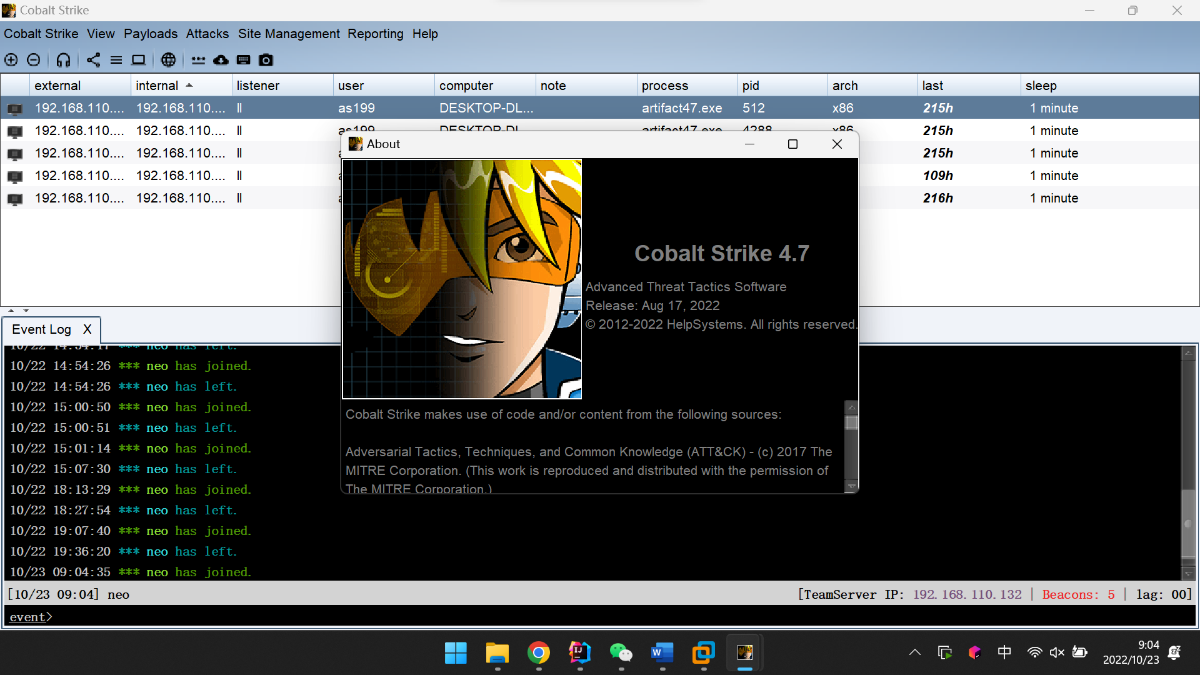Open the globe icon in toolbar
The image size is (1200, 675).
point(169,60)
